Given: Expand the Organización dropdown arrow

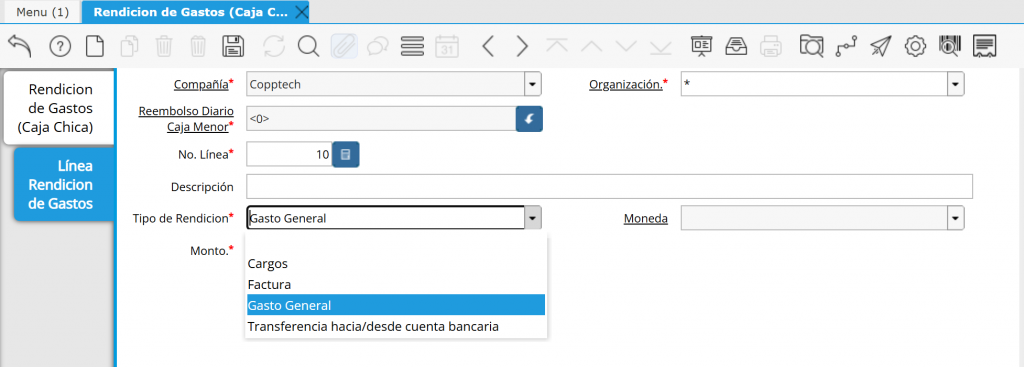Looking at the screenshot, I should point(956,84).
